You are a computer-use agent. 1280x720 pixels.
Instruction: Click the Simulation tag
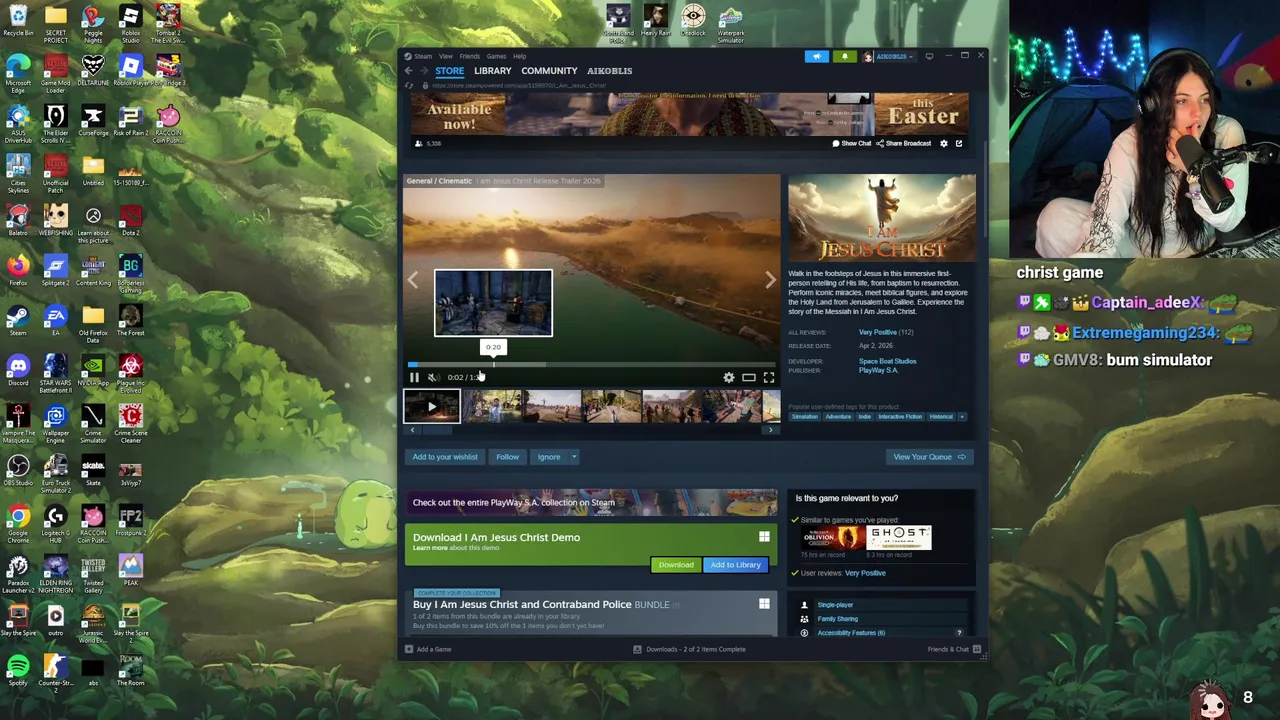[805, 417]
